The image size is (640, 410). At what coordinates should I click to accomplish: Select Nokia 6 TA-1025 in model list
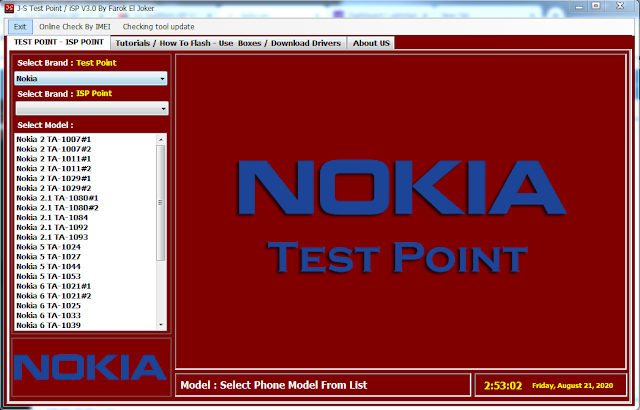86,306
